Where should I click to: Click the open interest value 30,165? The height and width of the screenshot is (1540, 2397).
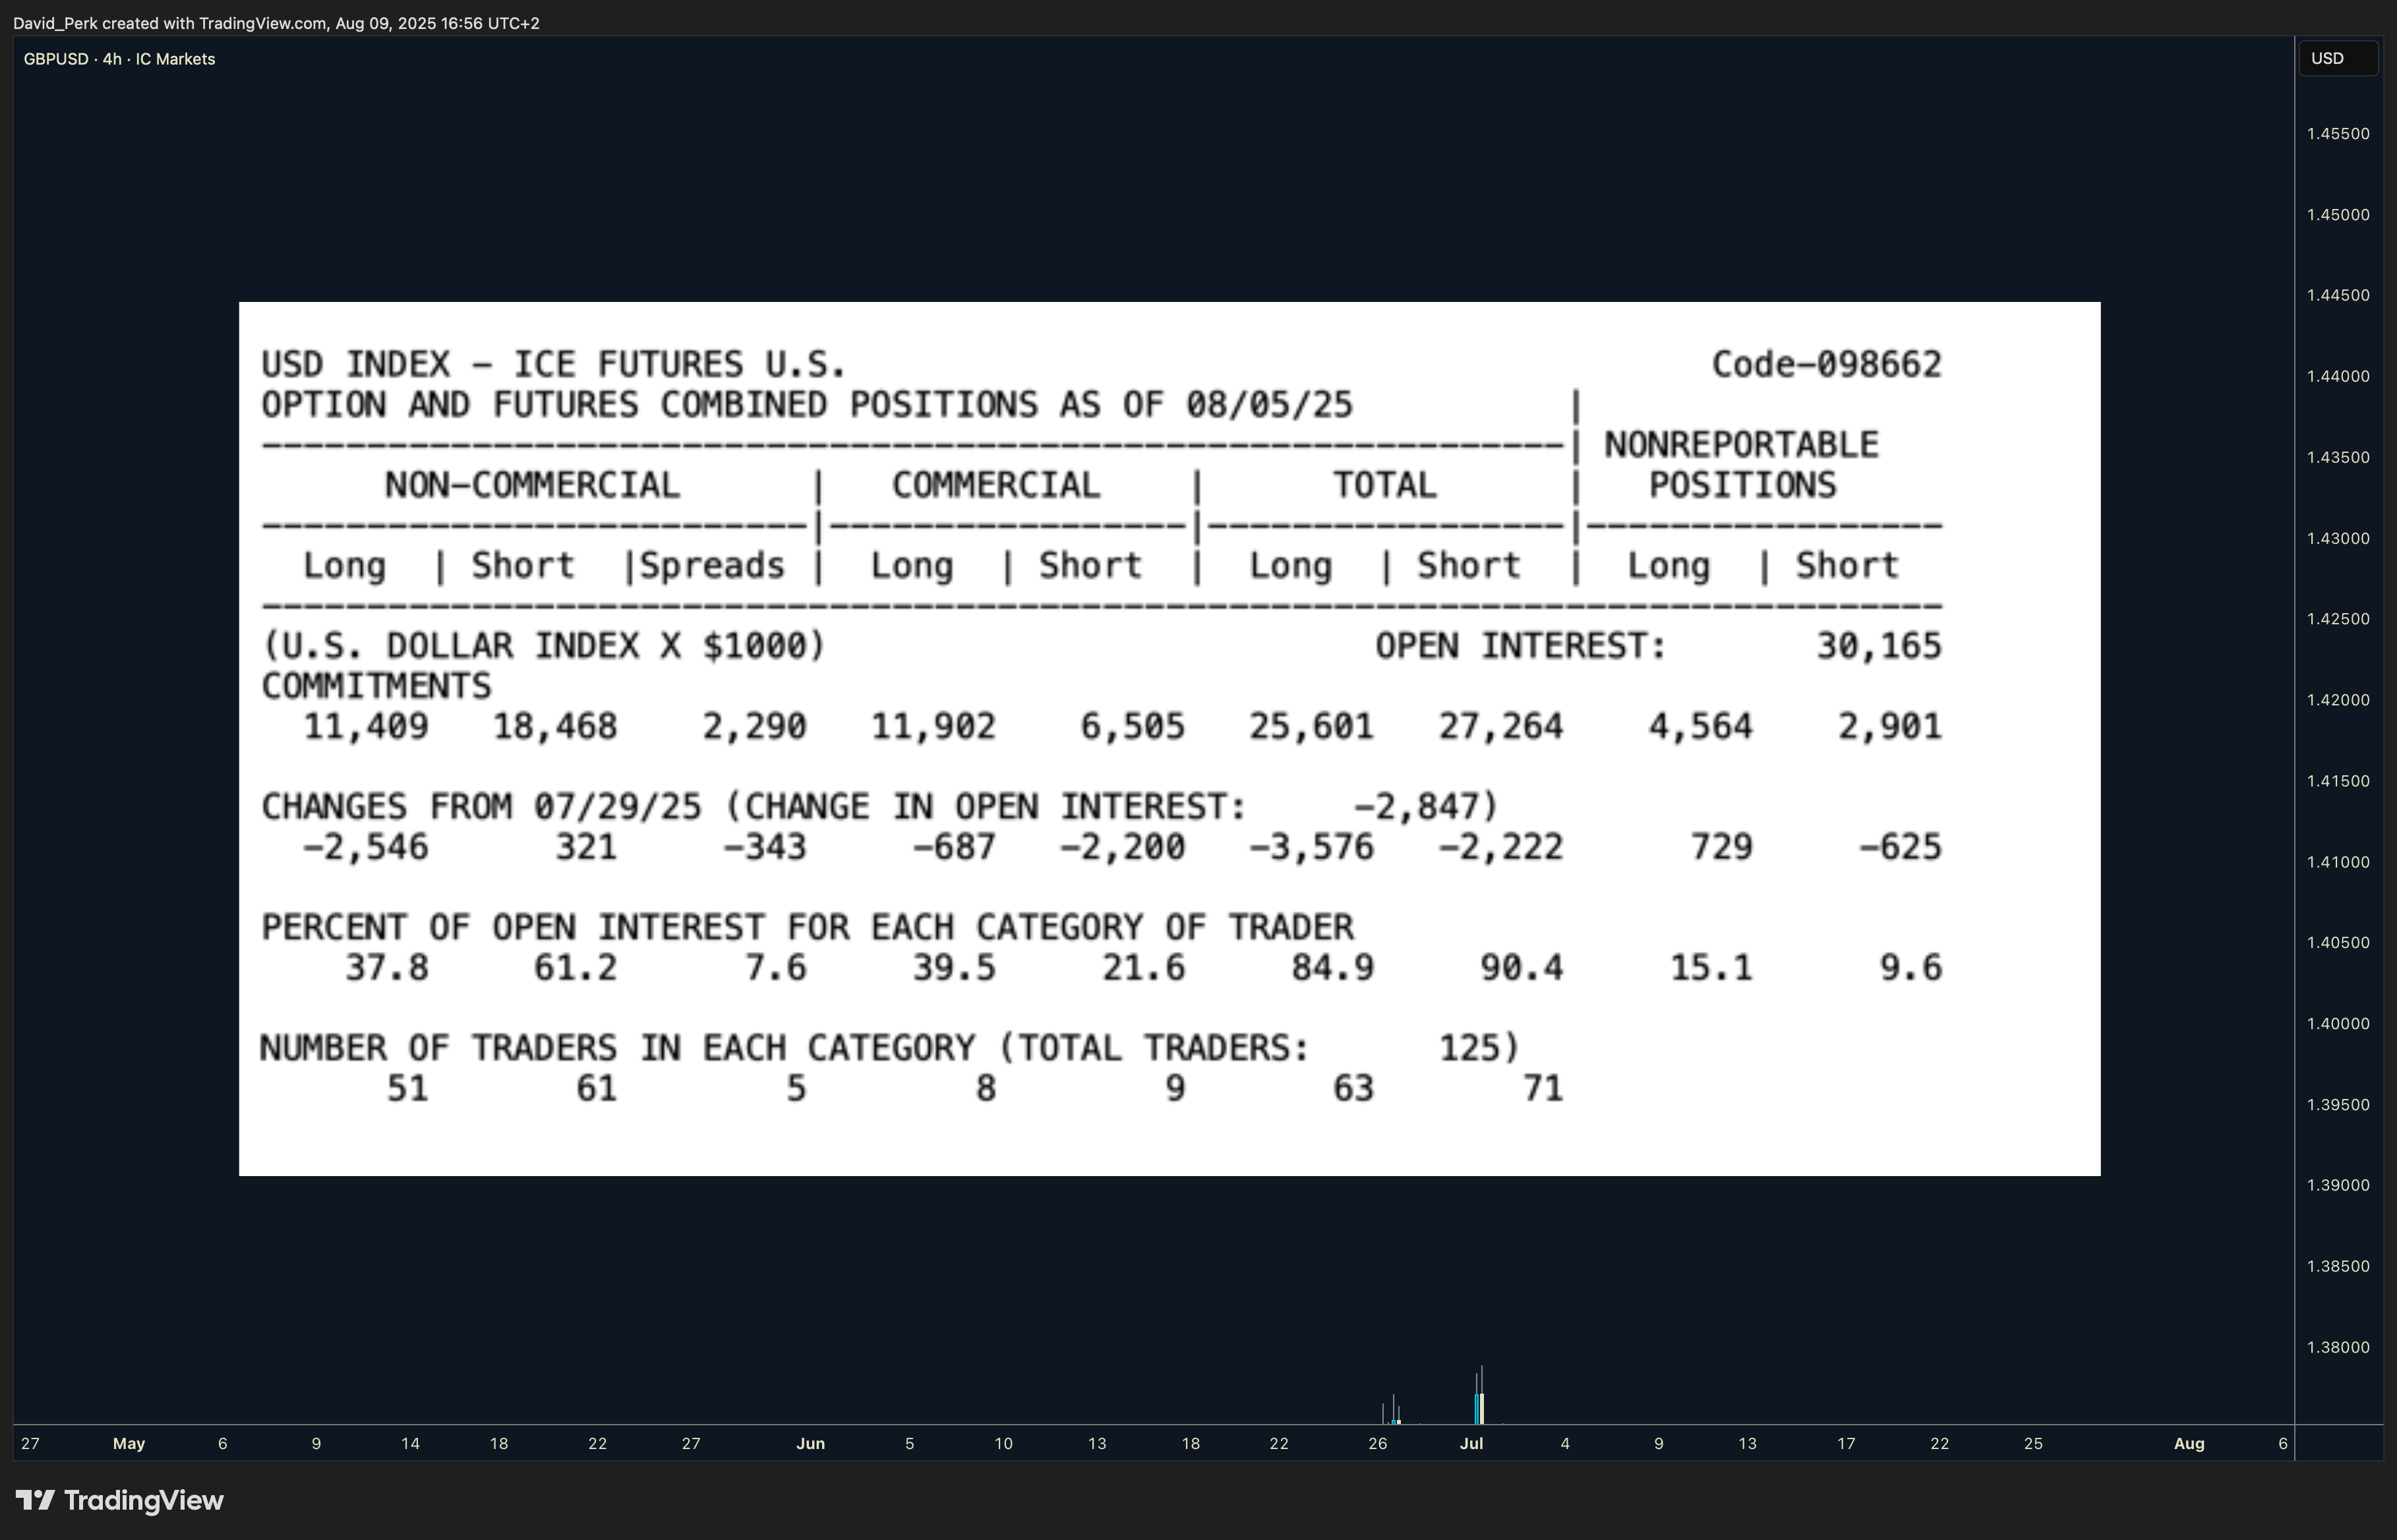1878,646
